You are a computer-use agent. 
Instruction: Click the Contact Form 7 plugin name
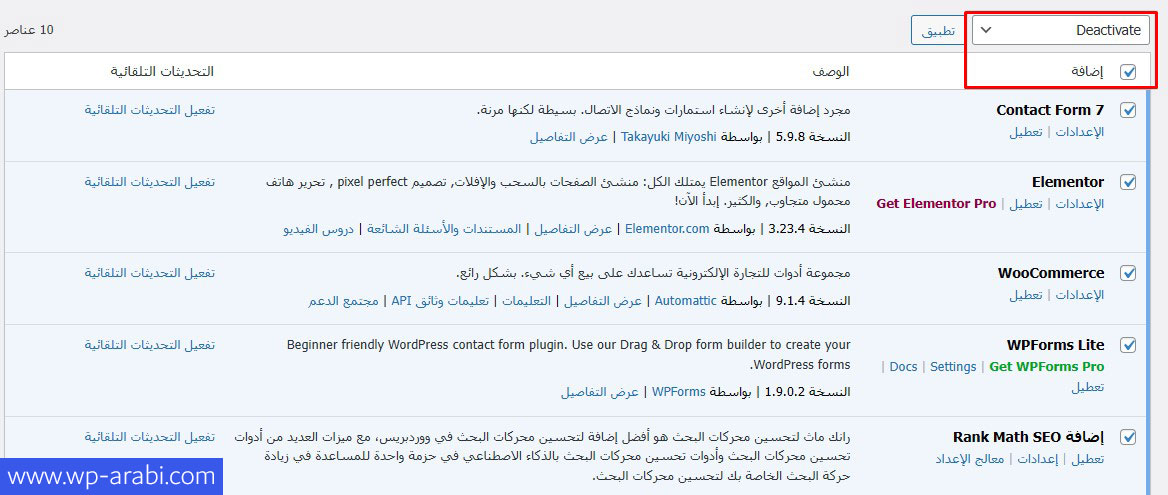point(1050,110)
